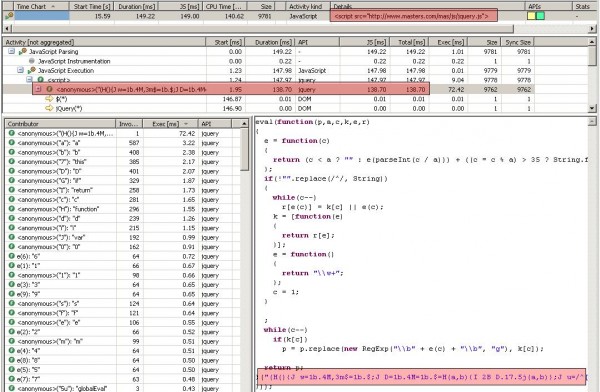Click green icon next to e(2): "2"
600x392 pixels.
[x=11, y=332]
